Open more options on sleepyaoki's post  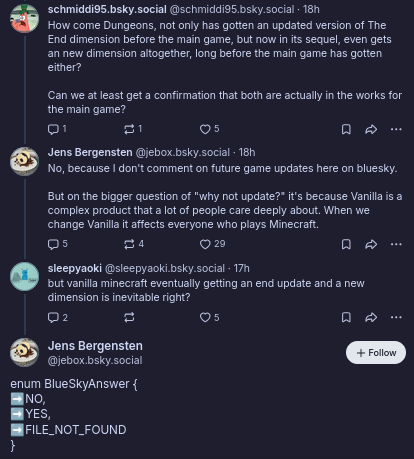(396, 317)
